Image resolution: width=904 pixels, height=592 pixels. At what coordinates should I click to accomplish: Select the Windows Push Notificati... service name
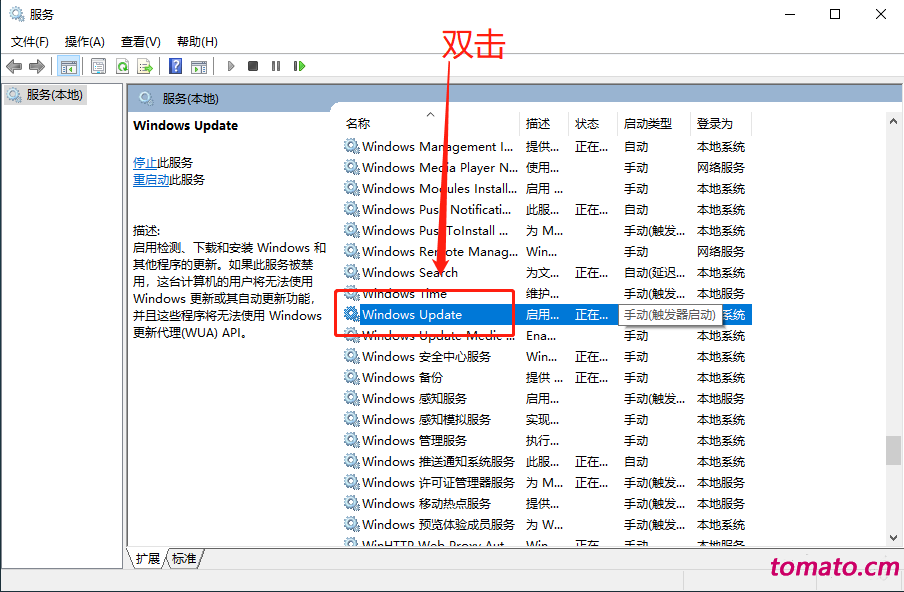click(x=436, y=210)
